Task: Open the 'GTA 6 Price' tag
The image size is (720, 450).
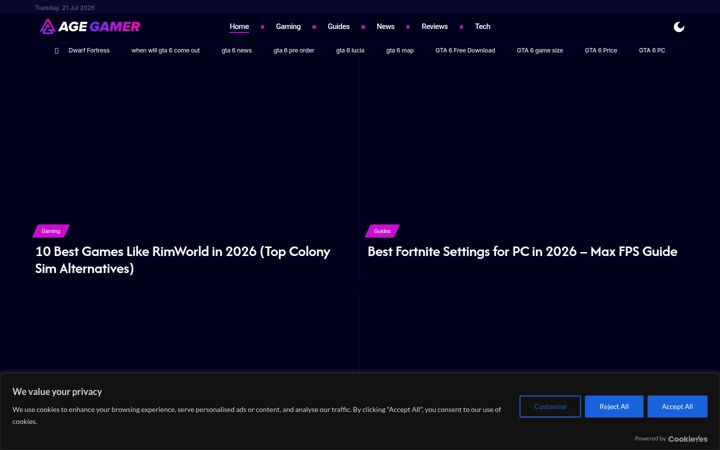Action: (601, 51)
